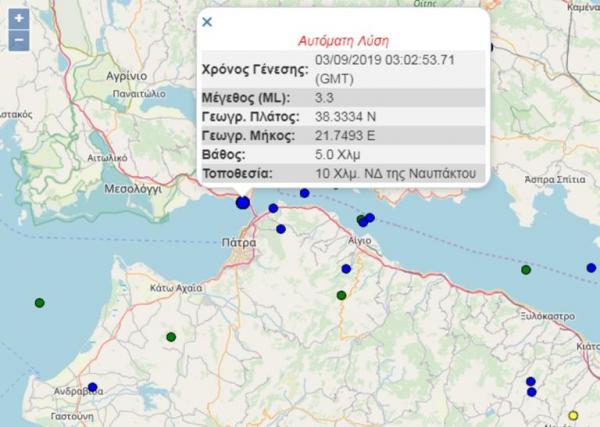Click the green marker directly south of Αίγιο

click(341, 295)
